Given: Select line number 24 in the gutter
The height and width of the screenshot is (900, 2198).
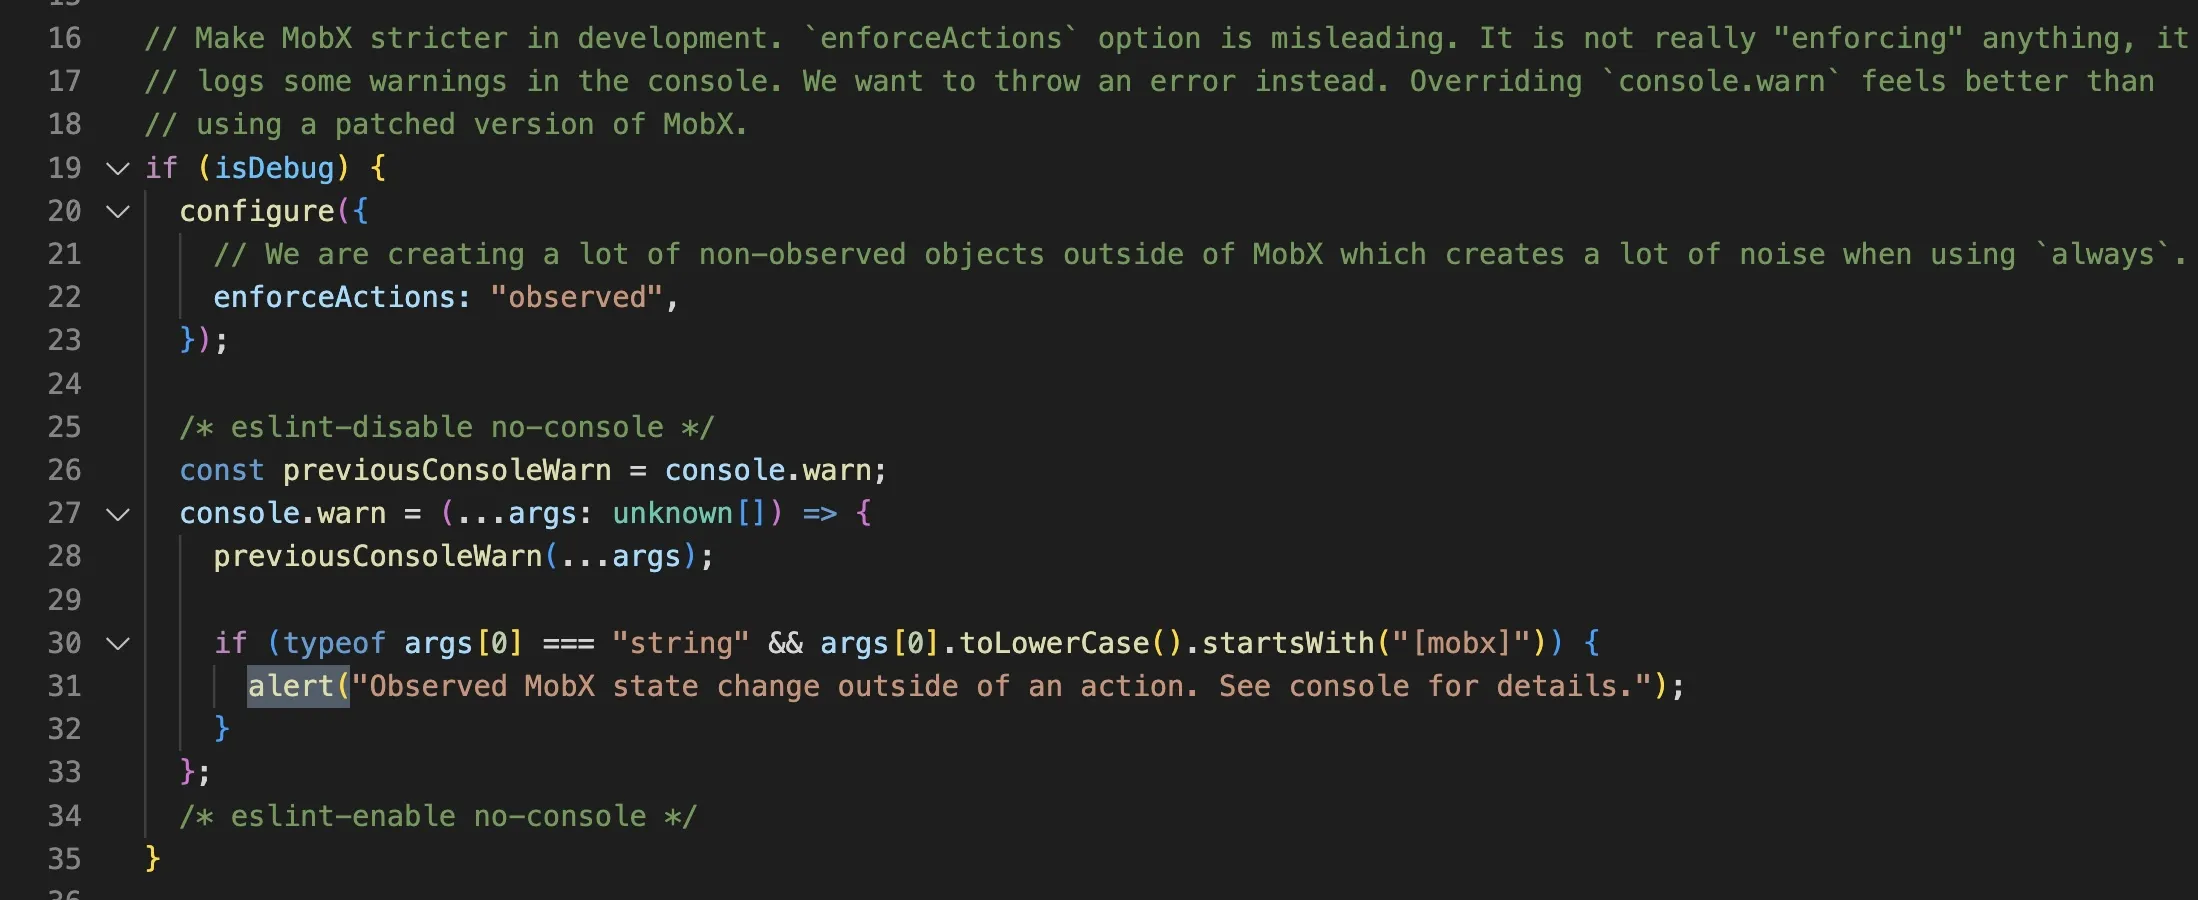Looking at the screenshot, I should click(x=65, y=384).
